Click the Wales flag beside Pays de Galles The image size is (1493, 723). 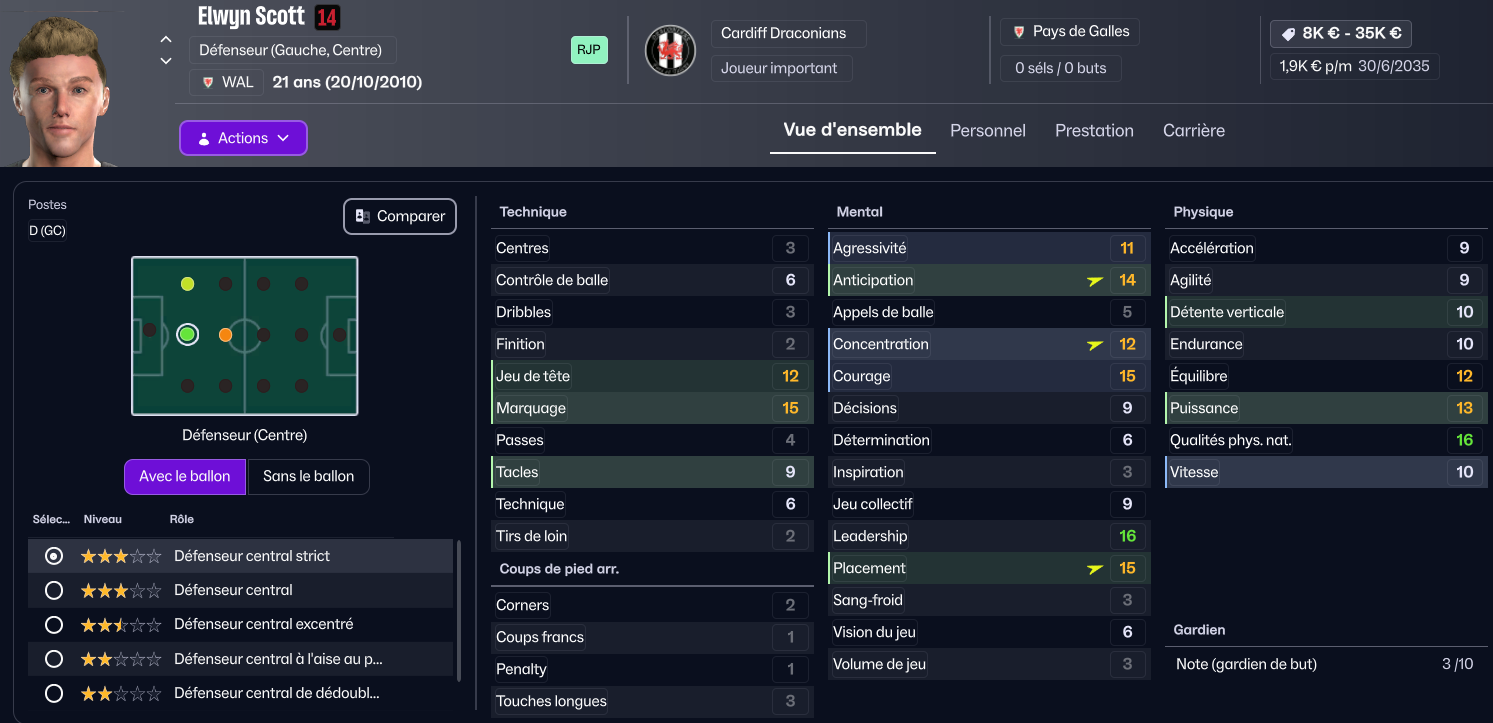[x=1019, y=32]
